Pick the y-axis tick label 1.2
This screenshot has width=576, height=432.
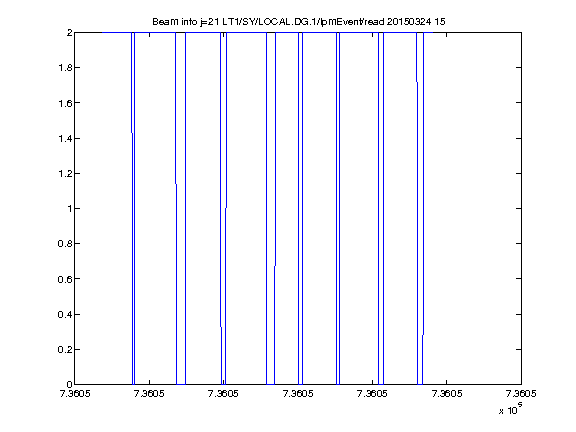coord(65,173)
